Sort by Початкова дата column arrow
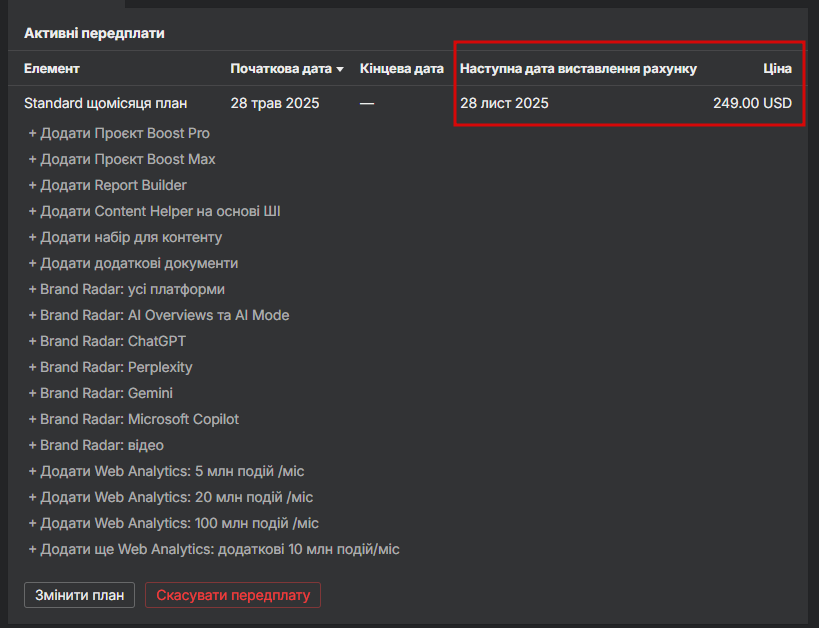 340,70
